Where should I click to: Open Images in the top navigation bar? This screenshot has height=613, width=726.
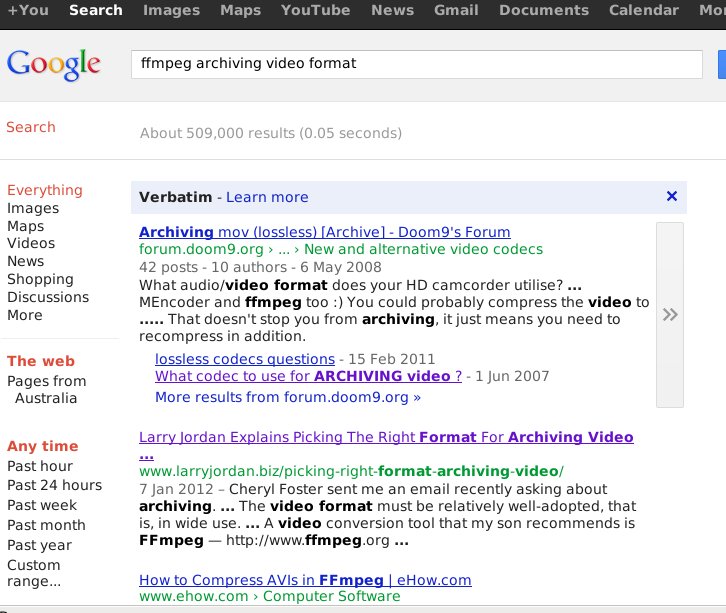click(171, 10)
